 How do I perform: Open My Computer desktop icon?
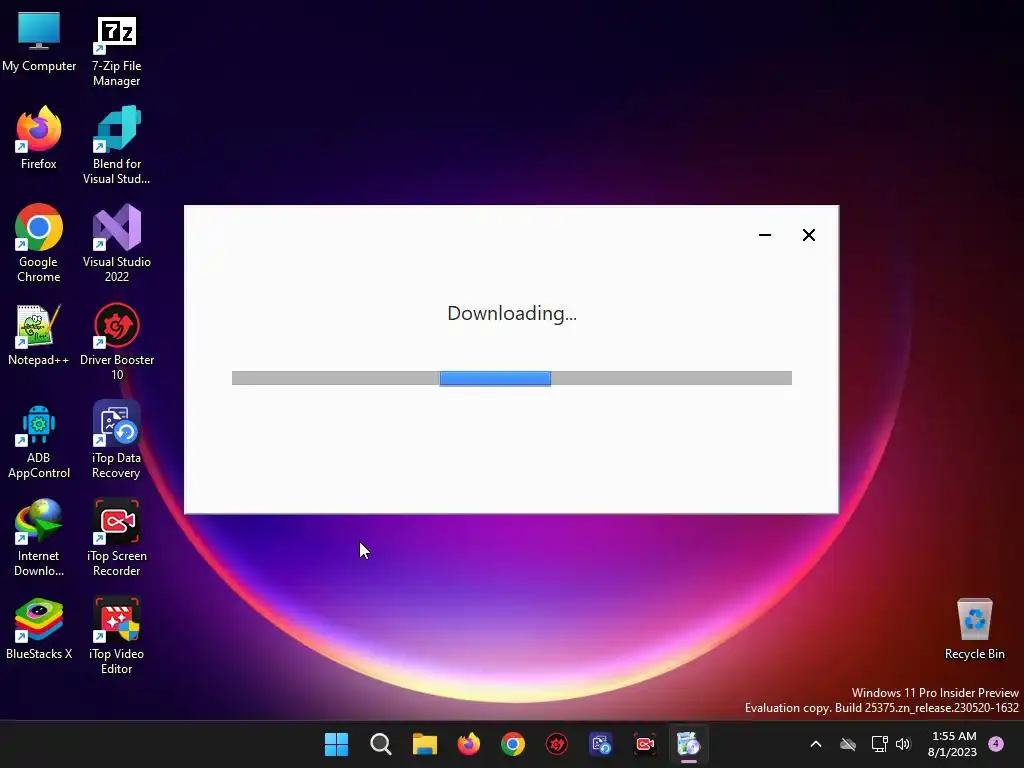tap(39, 42)
